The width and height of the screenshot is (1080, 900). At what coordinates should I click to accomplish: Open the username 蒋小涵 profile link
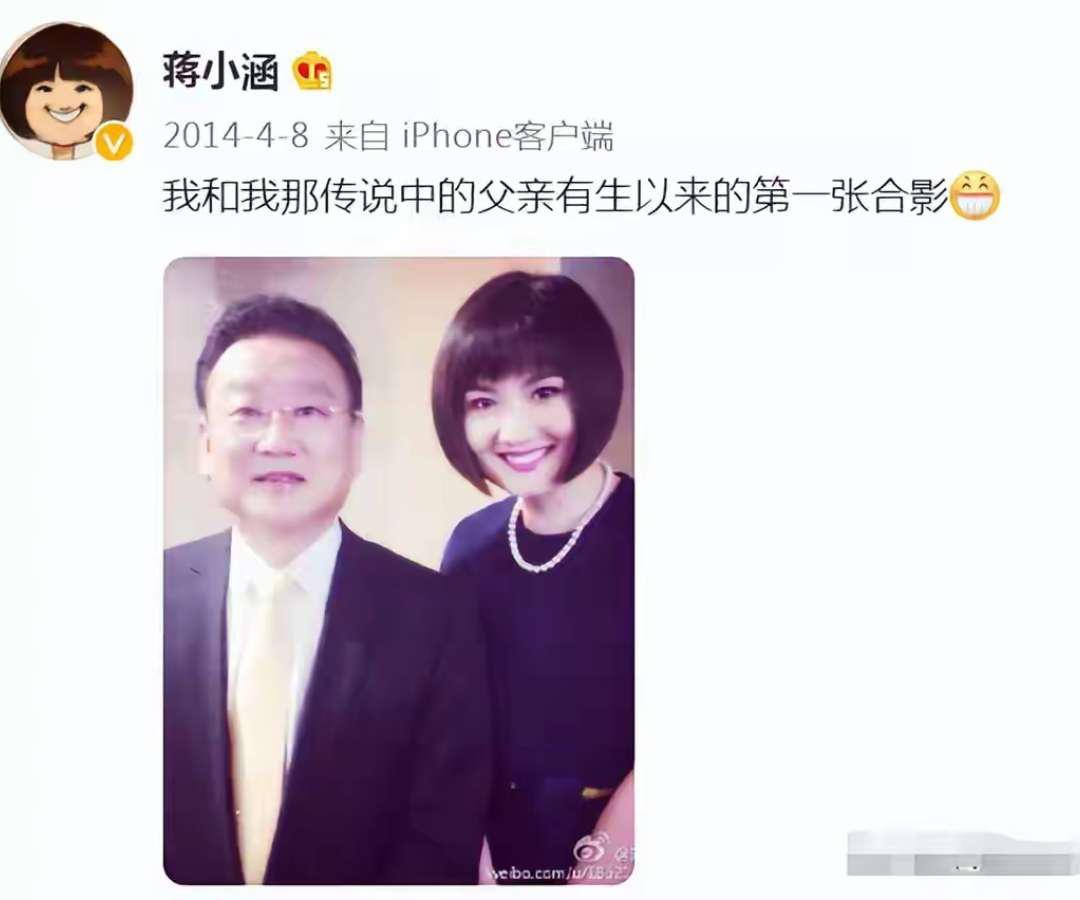coord(220,72)
